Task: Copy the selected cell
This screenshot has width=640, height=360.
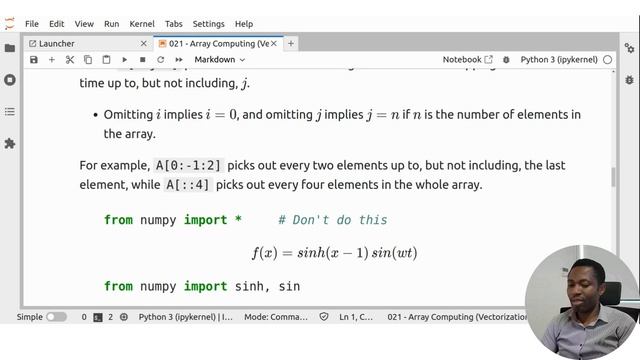Action: [88, 60]
